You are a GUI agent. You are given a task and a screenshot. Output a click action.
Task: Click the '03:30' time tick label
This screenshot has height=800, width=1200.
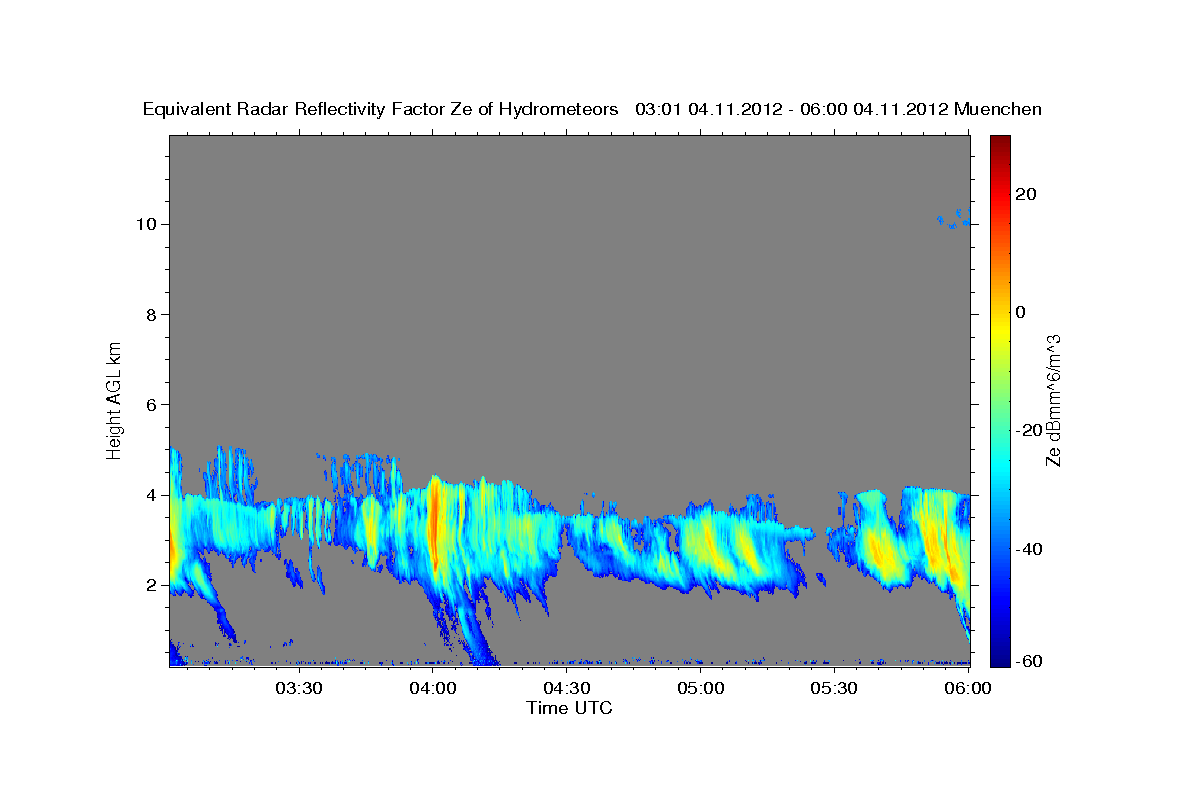pyautogui.click(x=299, y=688)
